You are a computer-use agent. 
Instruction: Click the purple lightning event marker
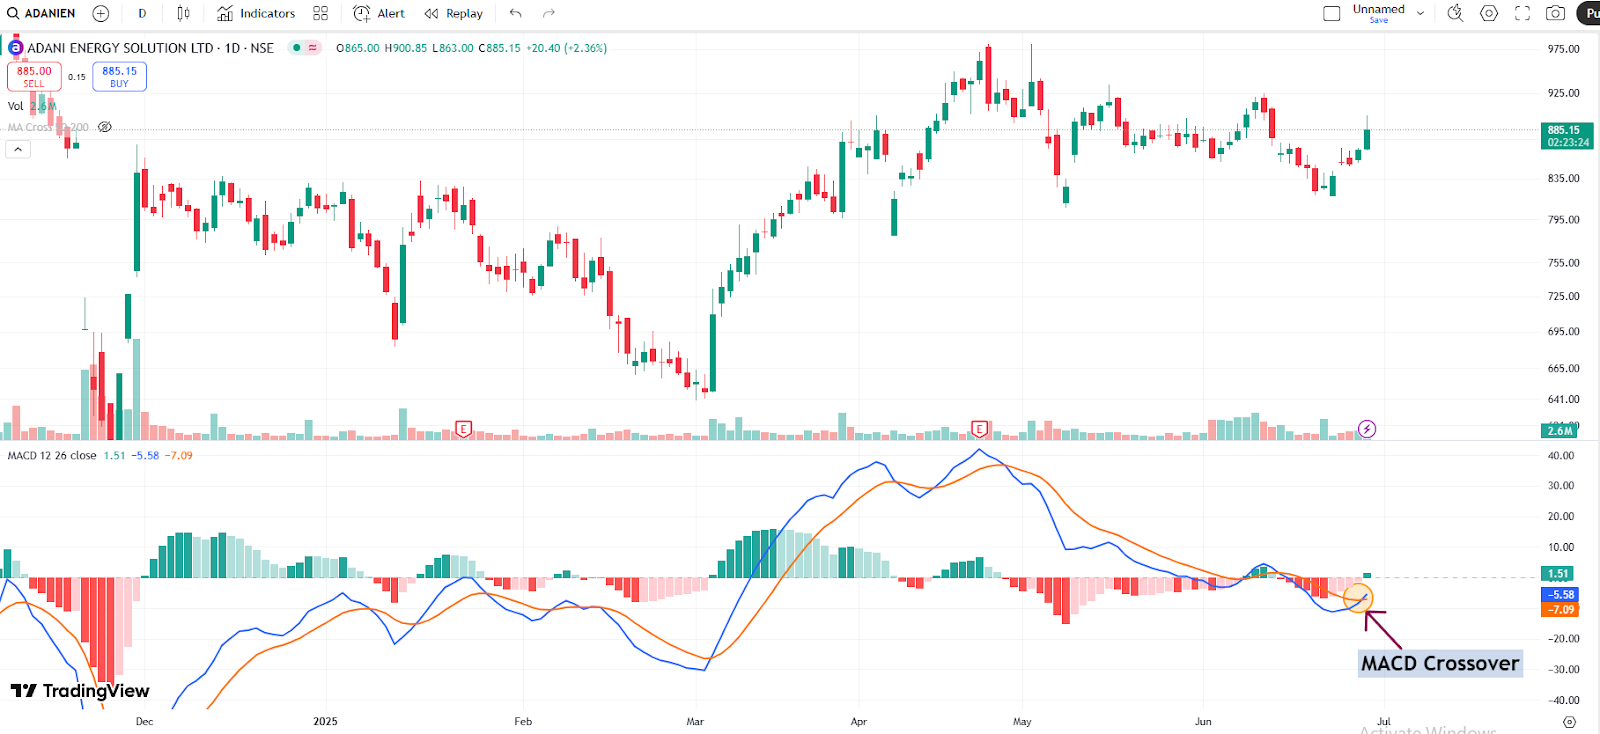click(1367, 429)
